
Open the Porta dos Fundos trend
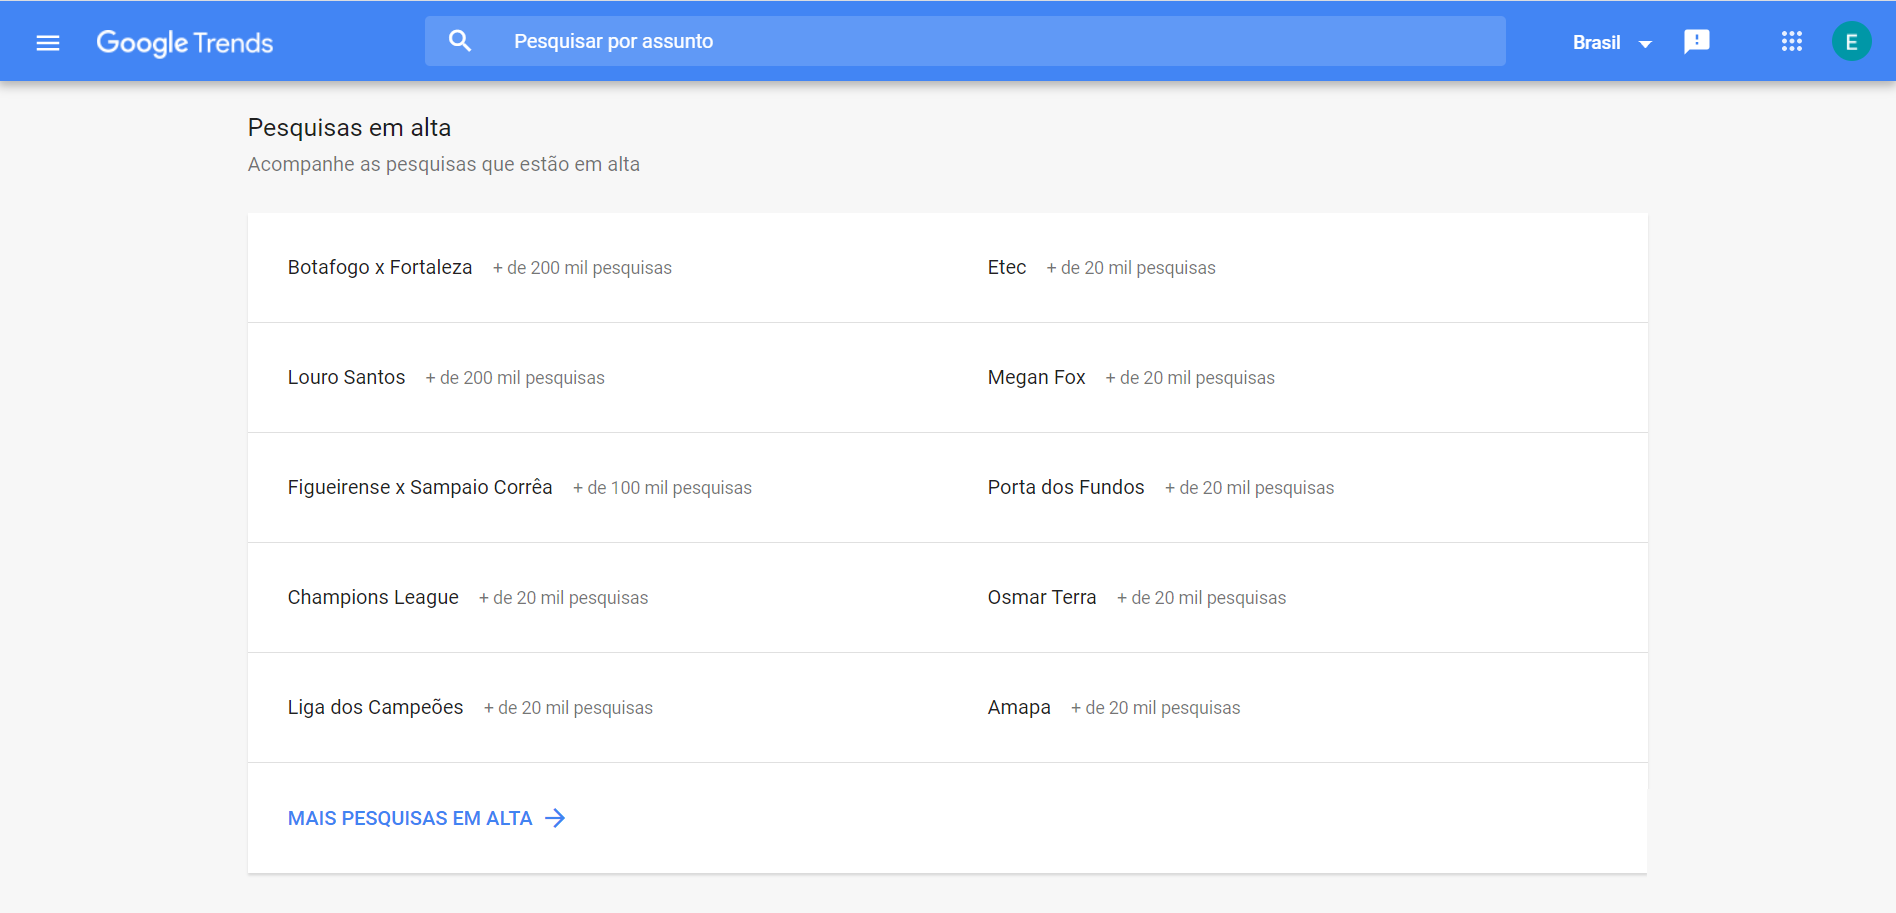(1066, 487)
